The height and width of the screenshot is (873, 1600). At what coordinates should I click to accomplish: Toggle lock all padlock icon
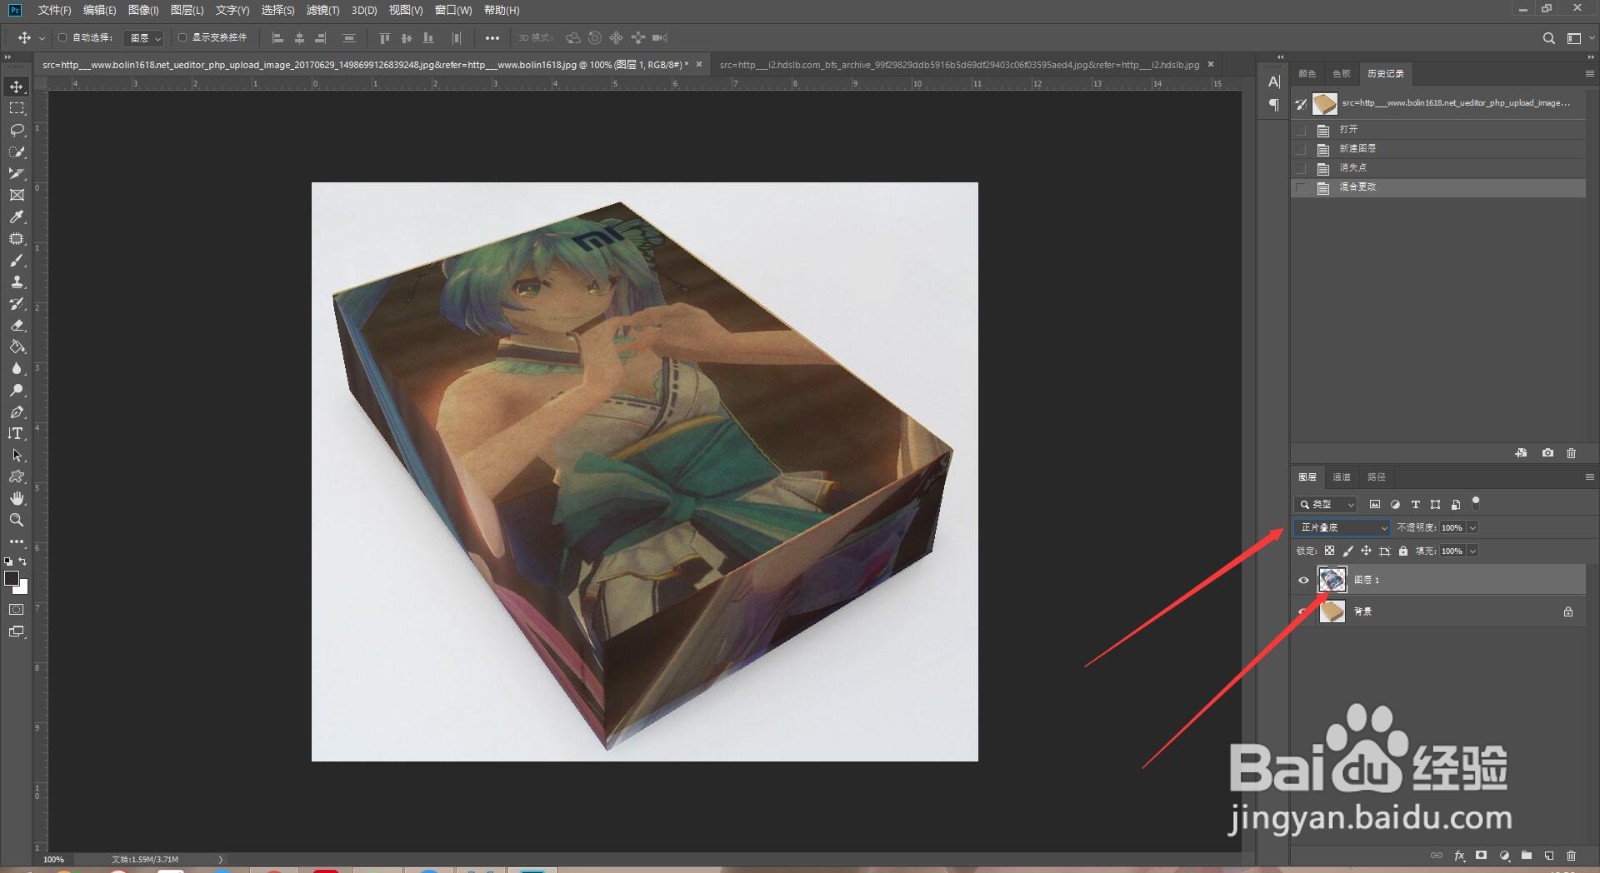click(x=1403, y=551)
